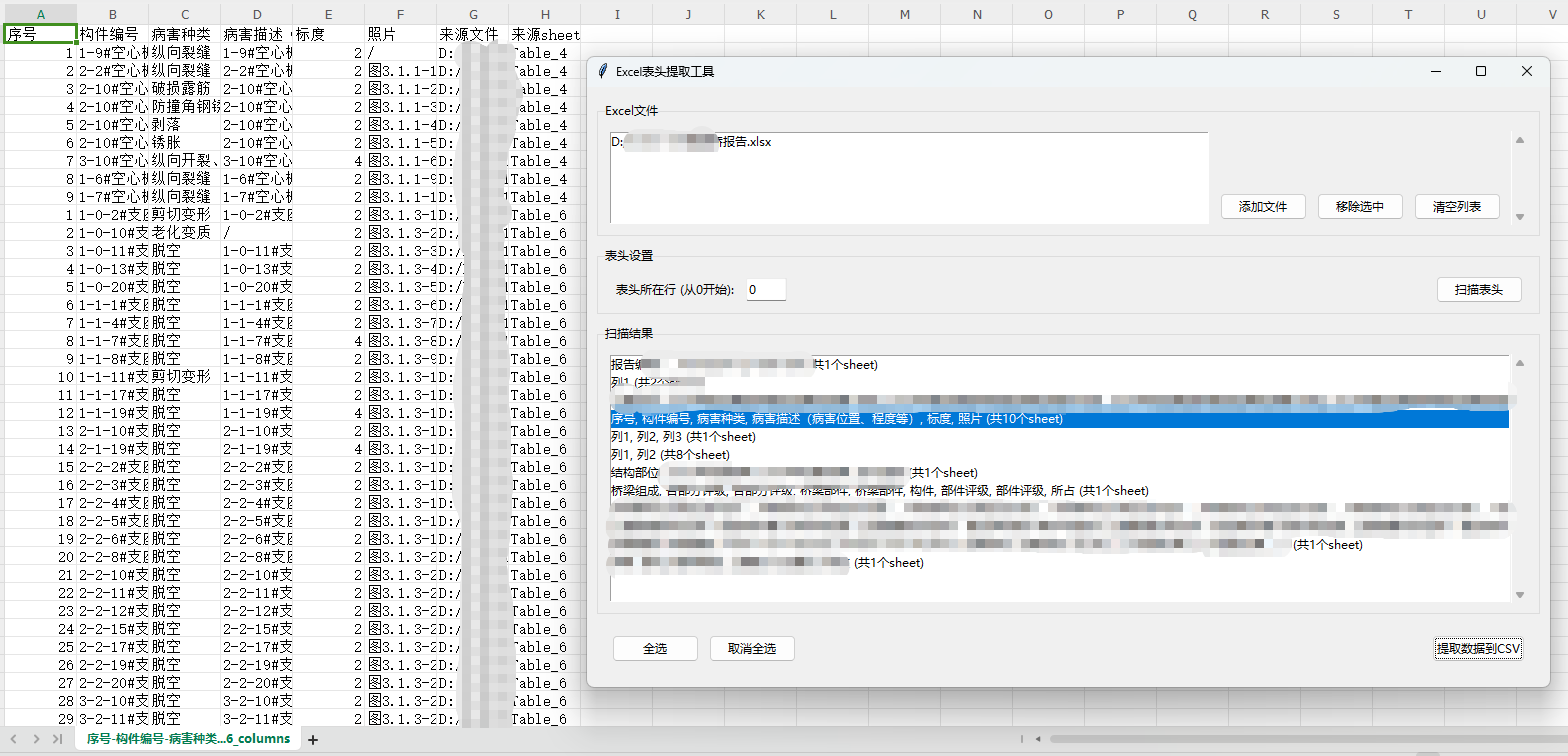Click the up arrow beside the scan results list
The image size is (1568, 756).
tap(1520, 363)
